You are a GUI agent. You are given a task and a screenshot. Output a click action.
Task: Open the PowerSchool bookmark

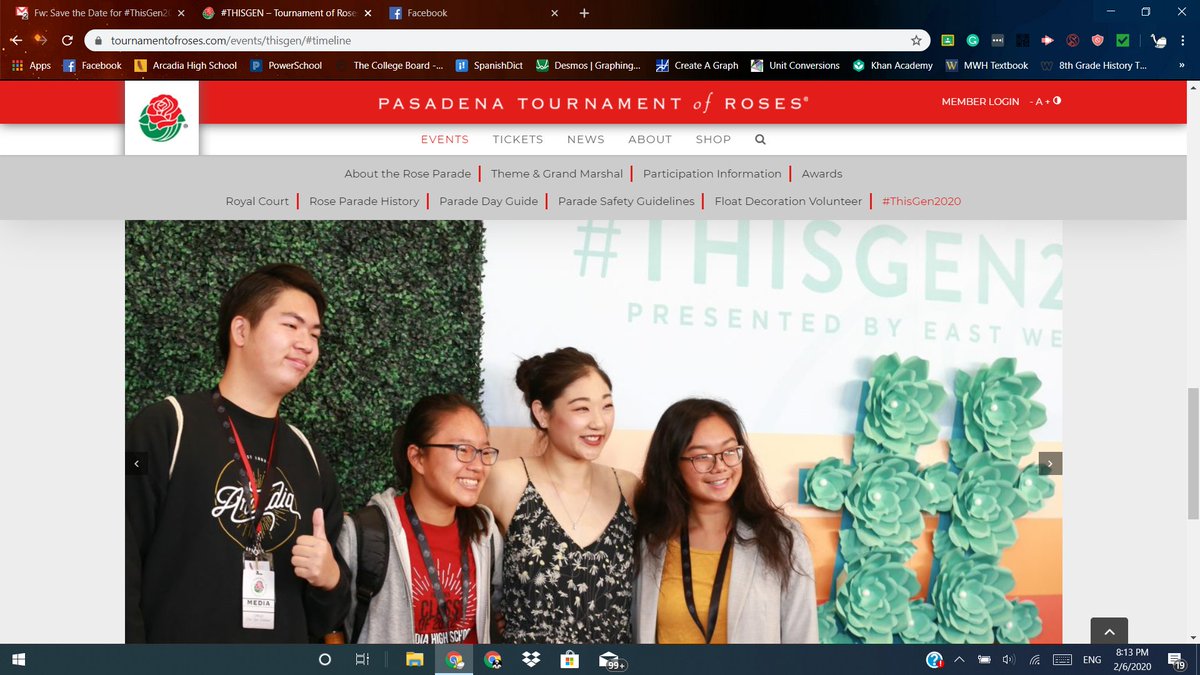(286, 65)
